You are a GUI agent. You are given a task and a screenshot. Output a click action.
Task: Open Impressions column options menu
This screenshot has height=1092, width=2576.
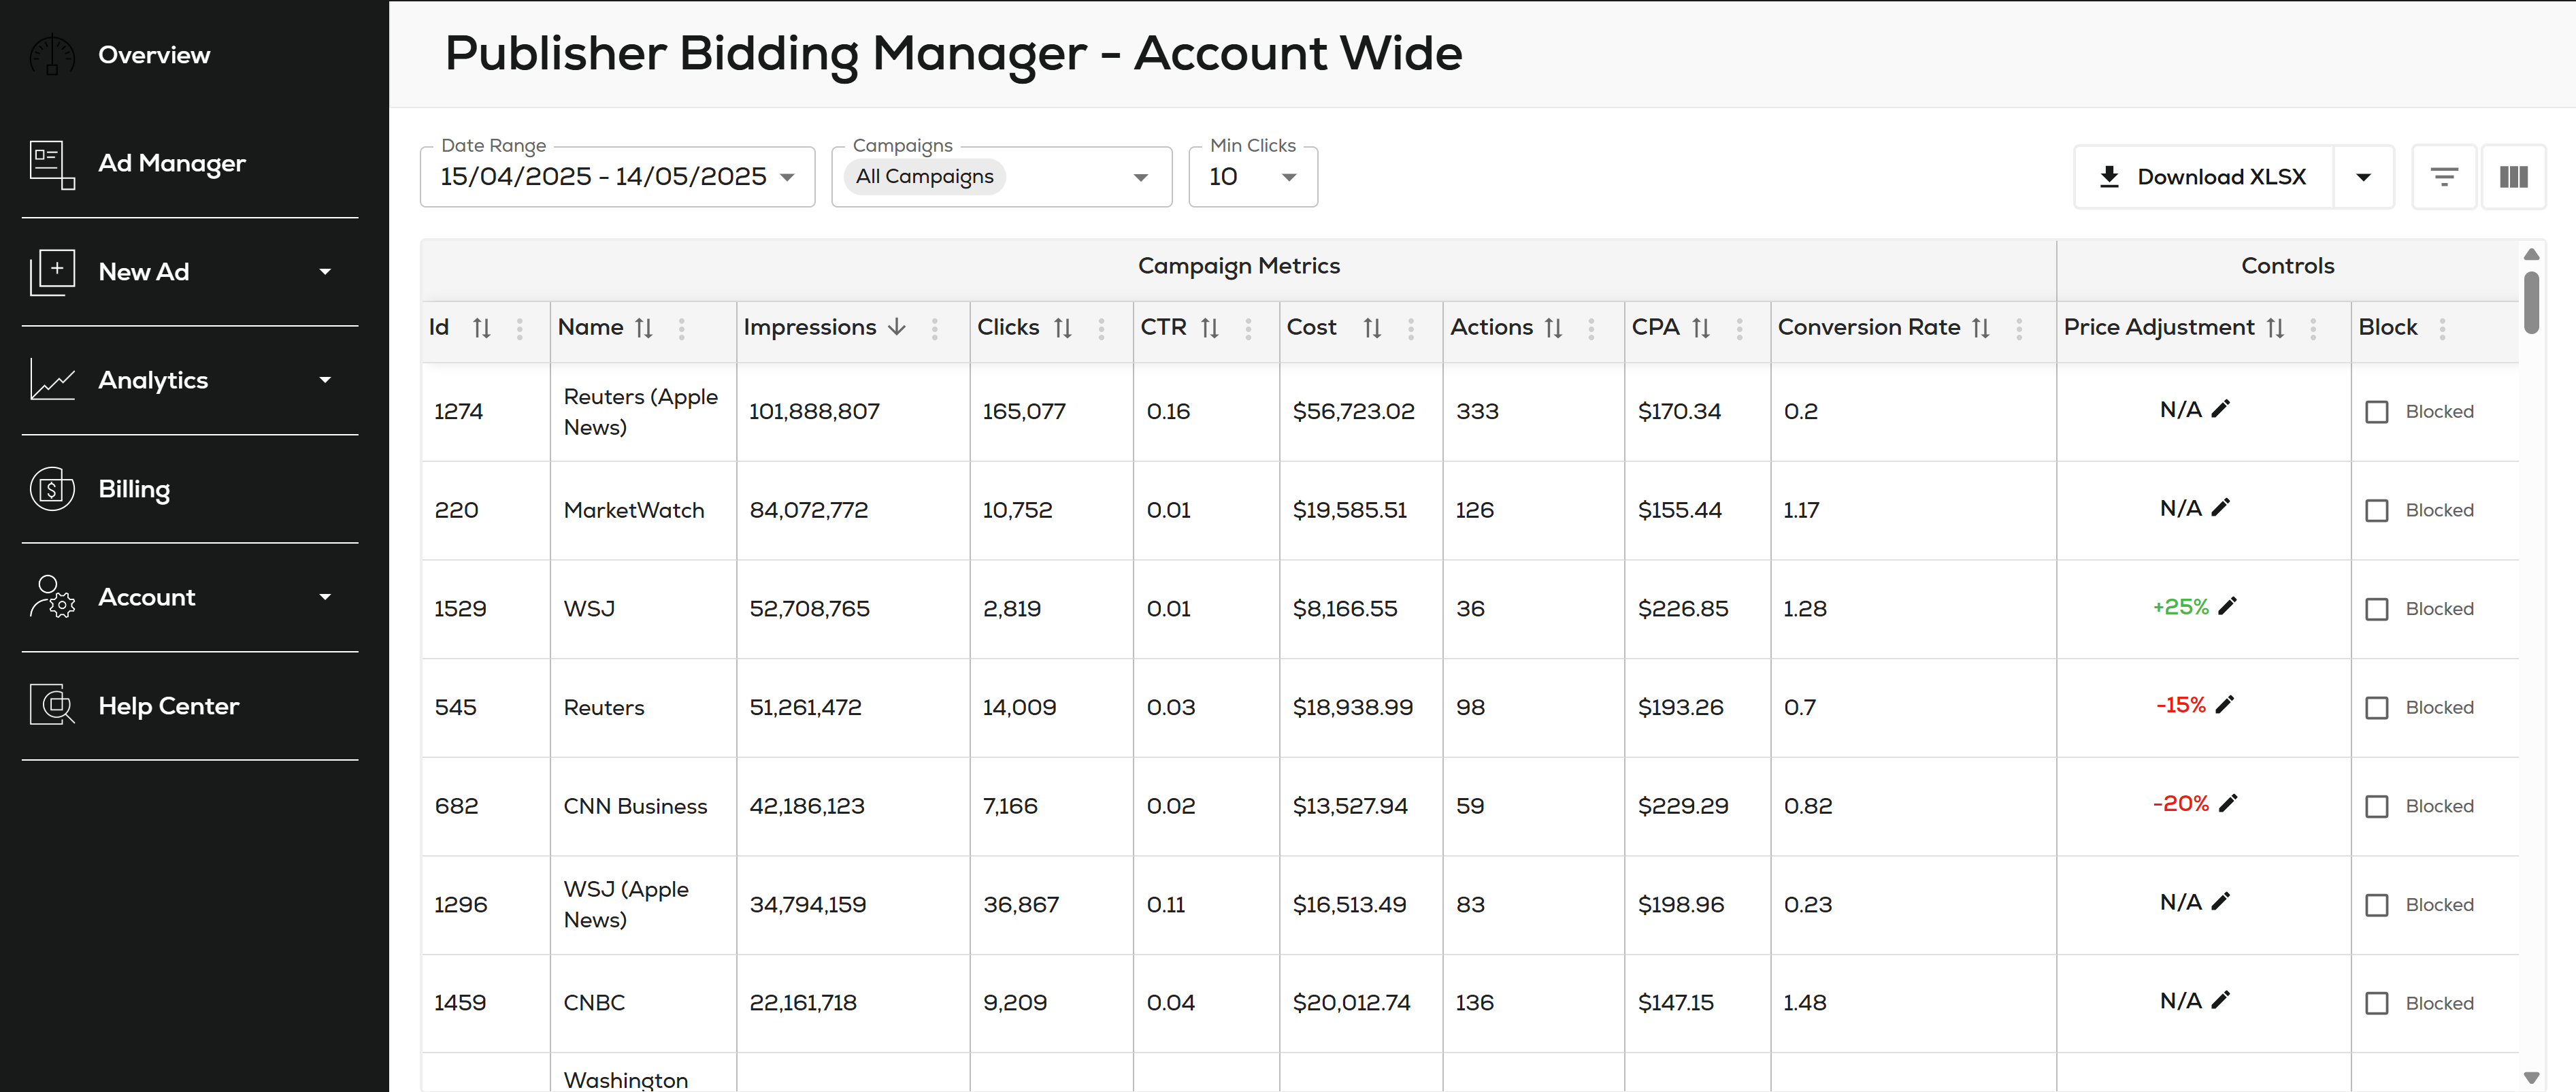coord(934,329)
